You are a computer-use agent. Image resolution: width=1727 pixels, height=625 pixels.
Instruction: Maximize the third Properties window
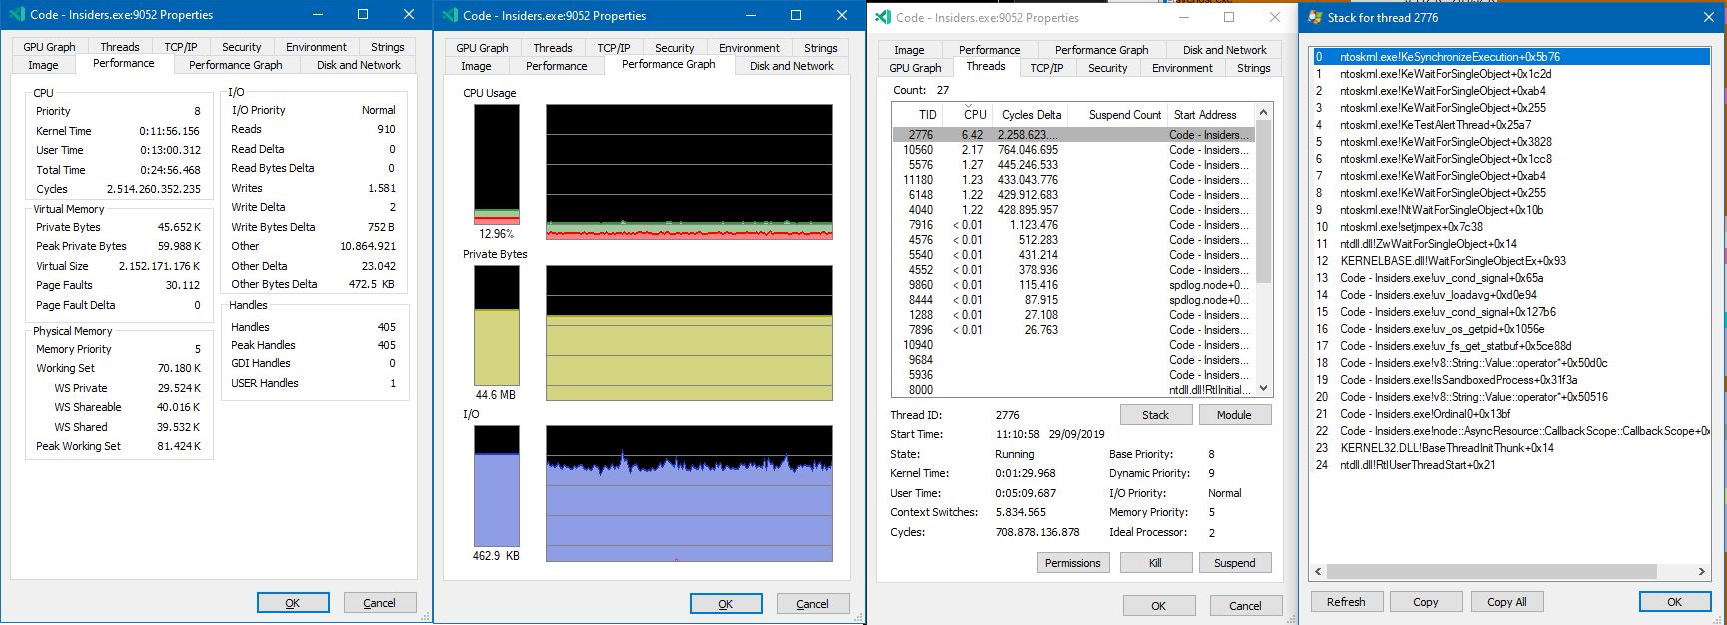coord(1229,17)
